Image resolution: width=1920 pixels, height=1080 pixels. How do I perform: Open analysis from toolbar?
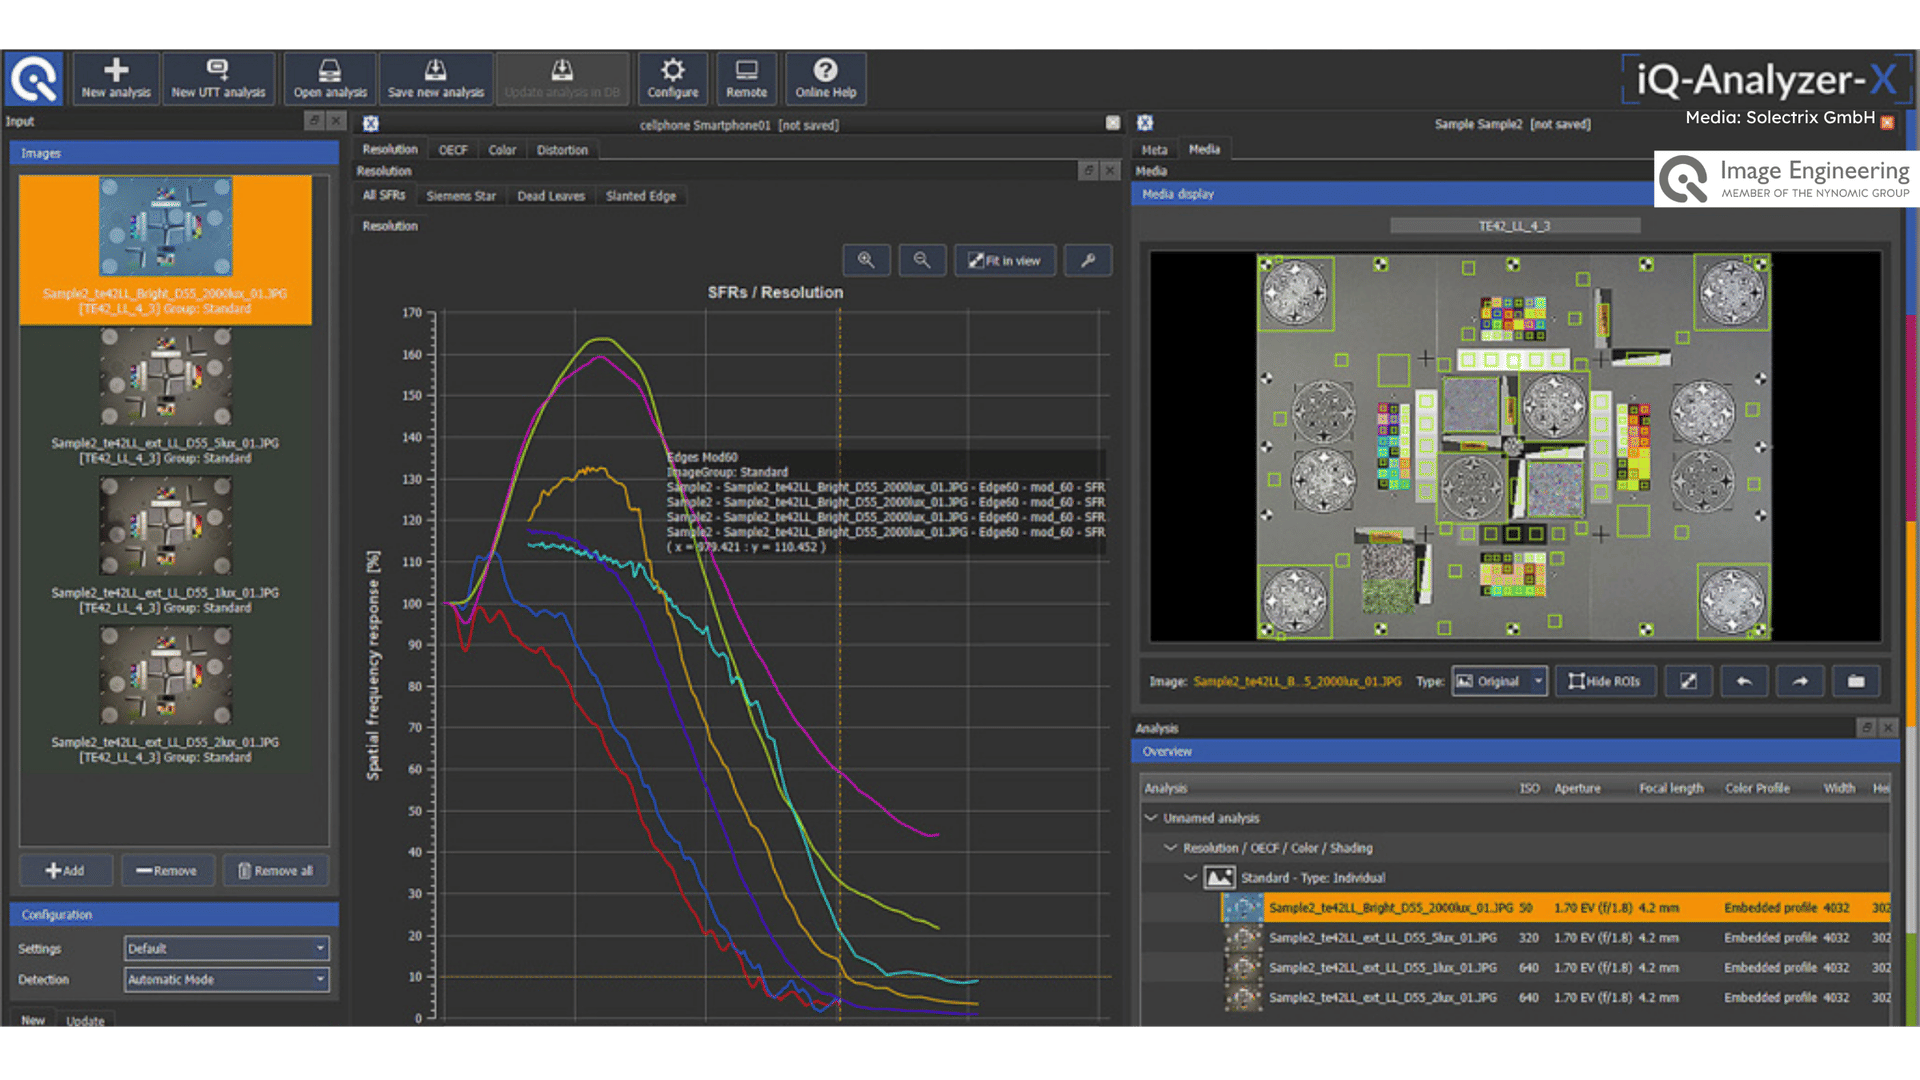tap(330, 79)
